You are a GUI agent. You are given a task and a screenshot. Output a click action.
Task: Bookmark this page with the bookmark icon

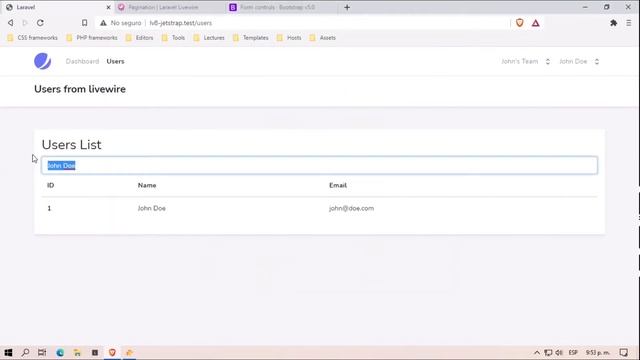point(84,23)
